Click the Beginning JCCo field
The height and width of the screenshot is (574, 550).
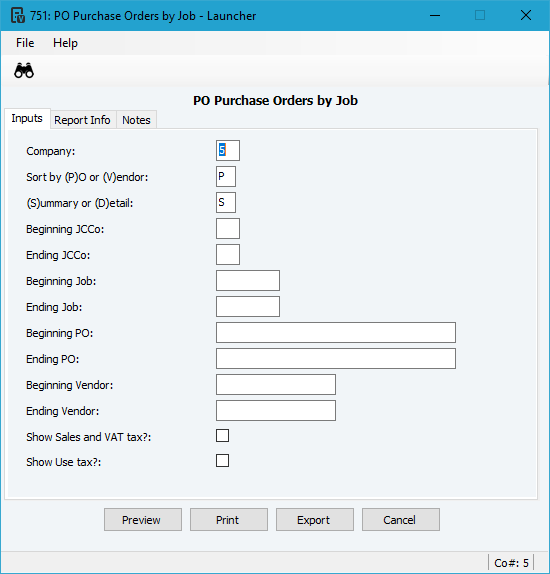point(228,228)
